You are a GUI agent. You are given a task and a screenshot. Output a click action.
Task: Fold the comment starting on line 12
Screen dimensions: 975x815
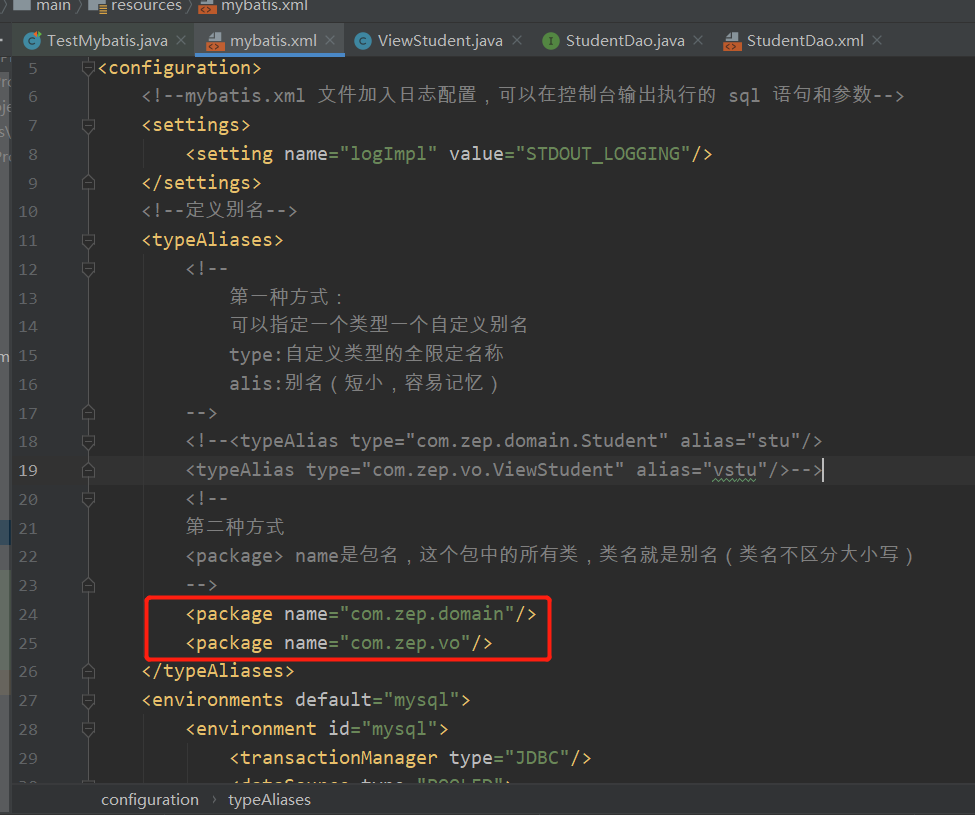88,269
